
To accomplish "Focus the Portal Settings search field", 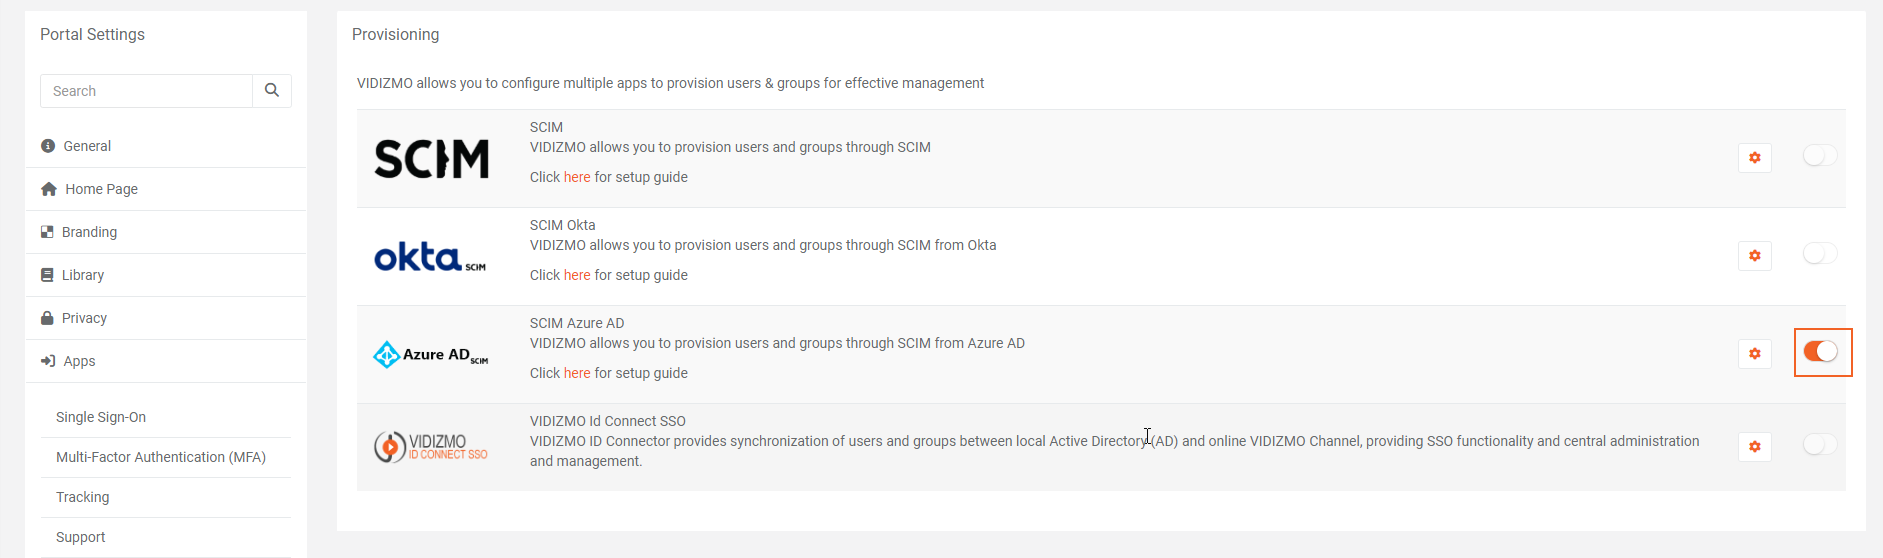I will [x=146, y=91].
